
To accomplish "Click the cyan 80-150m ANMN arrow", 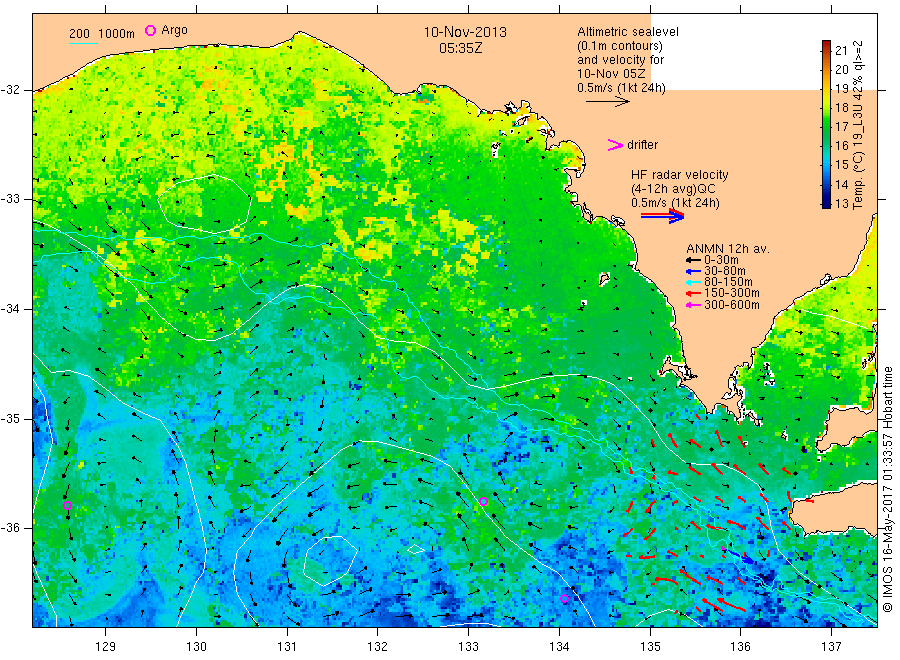I will click(x=693, y=282).
